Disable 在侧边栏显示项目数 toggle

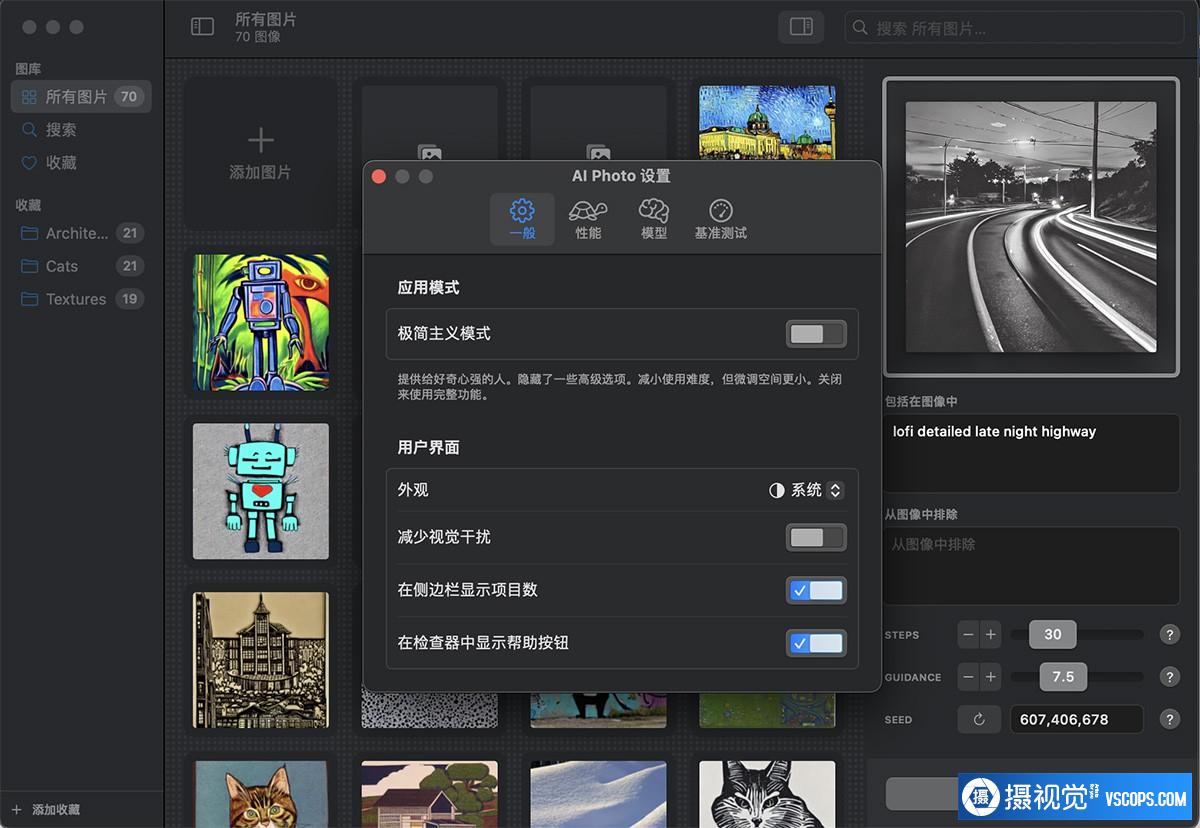[x=816, y=590]
